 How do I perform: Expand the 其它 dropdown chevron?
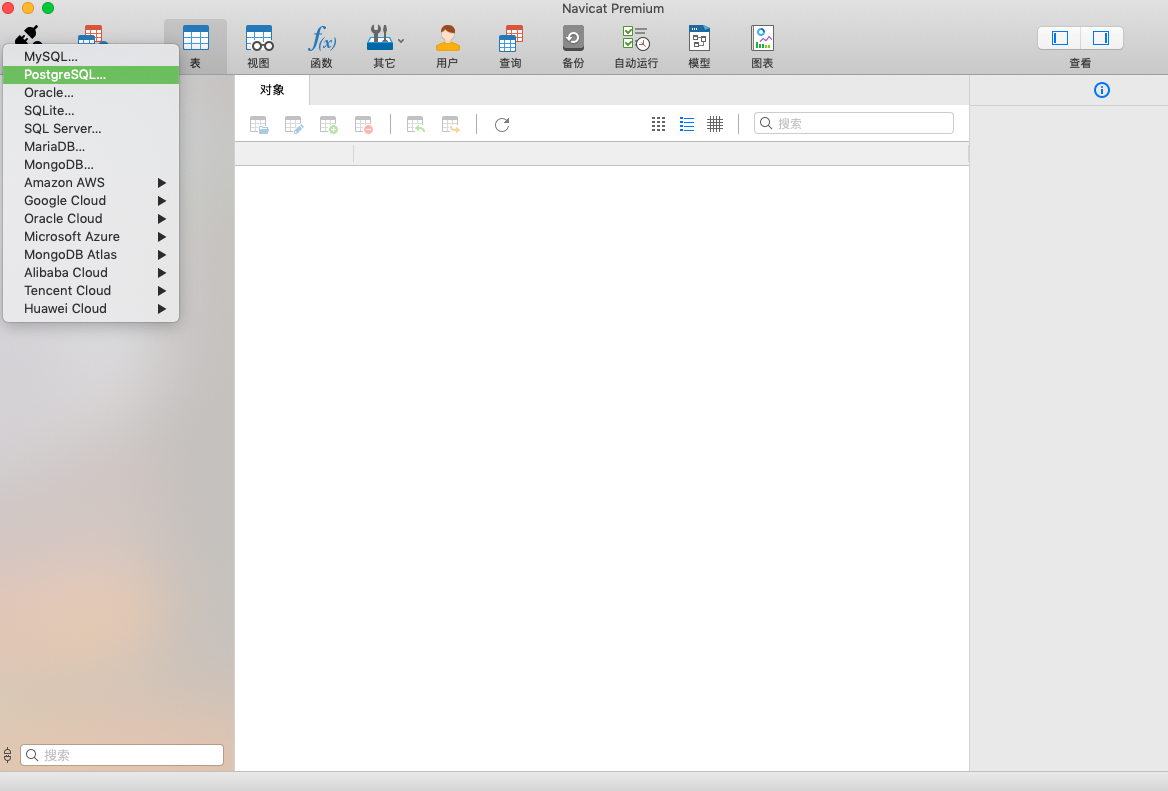tap(401, 41)
